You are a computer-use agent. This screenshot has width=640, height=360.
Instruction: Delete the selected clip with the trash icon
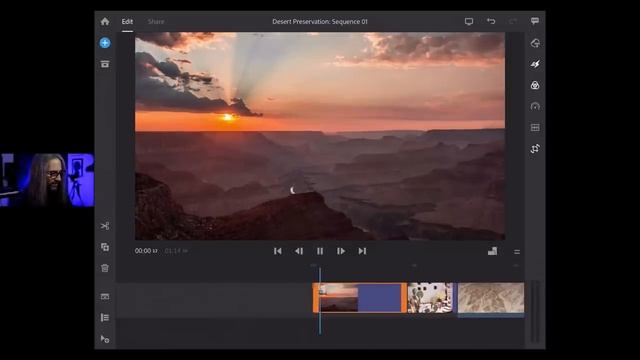105,268
